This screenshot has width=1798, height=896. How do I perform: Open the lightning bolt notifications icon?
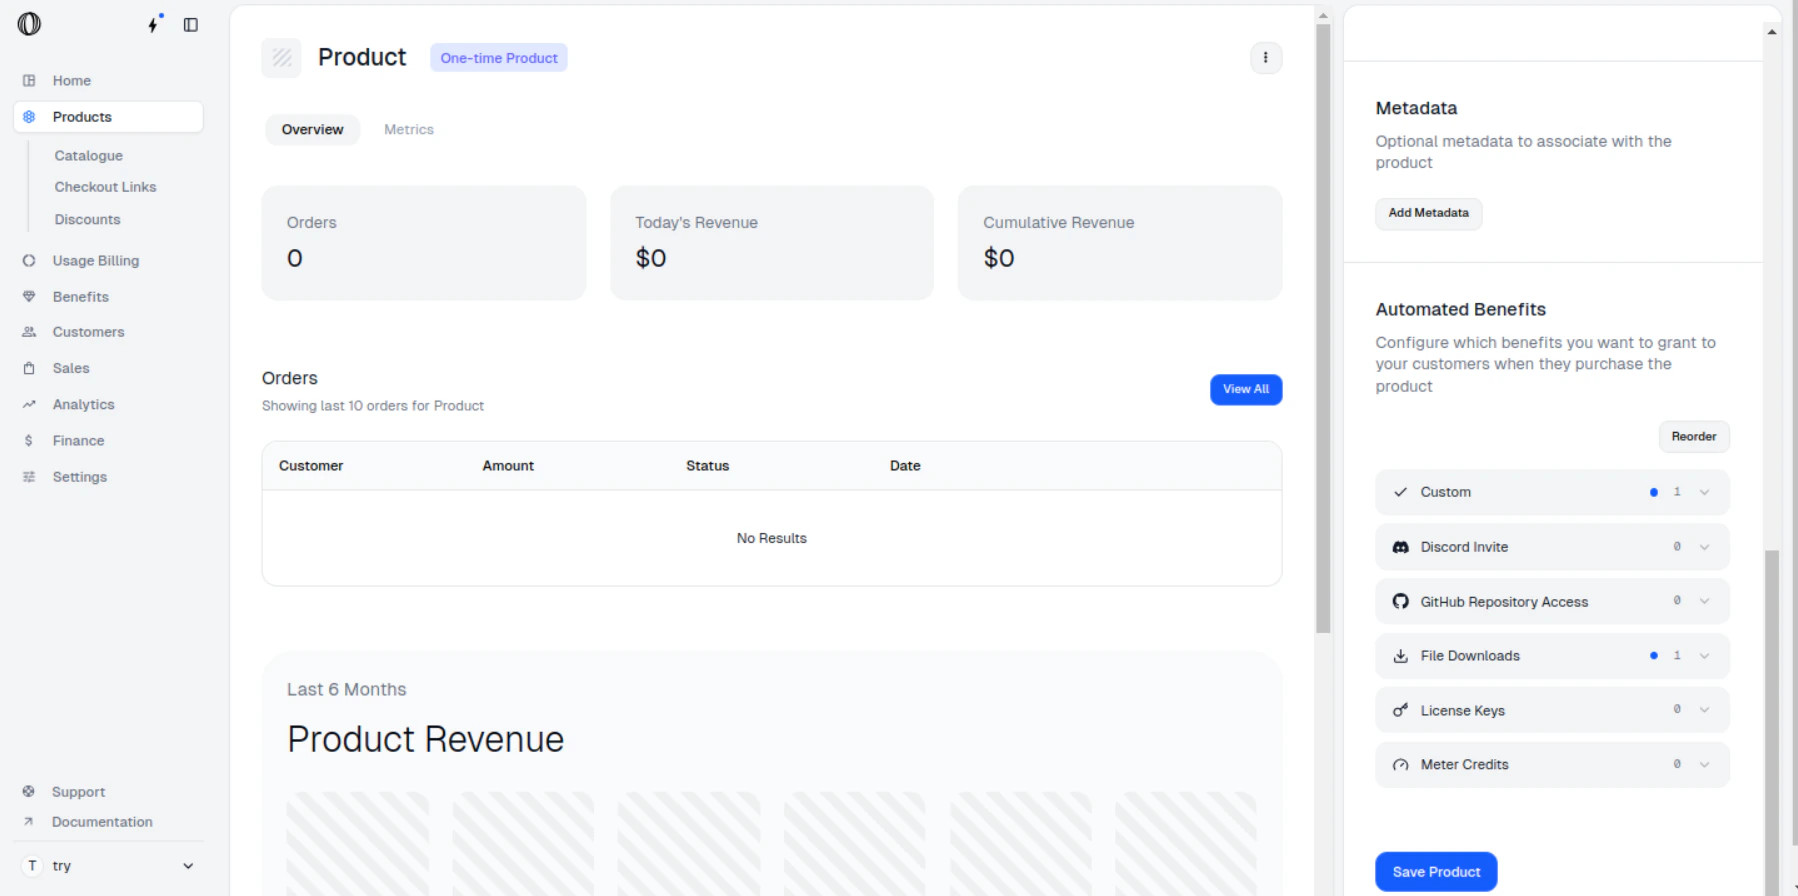[154, 24]
